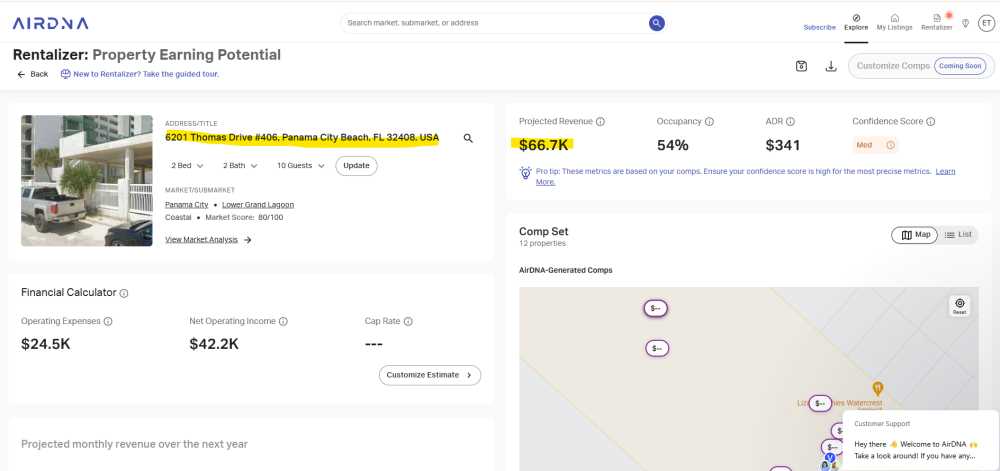
Task: Open the Explore tab in navigation
Action: (x=855, y=22)
